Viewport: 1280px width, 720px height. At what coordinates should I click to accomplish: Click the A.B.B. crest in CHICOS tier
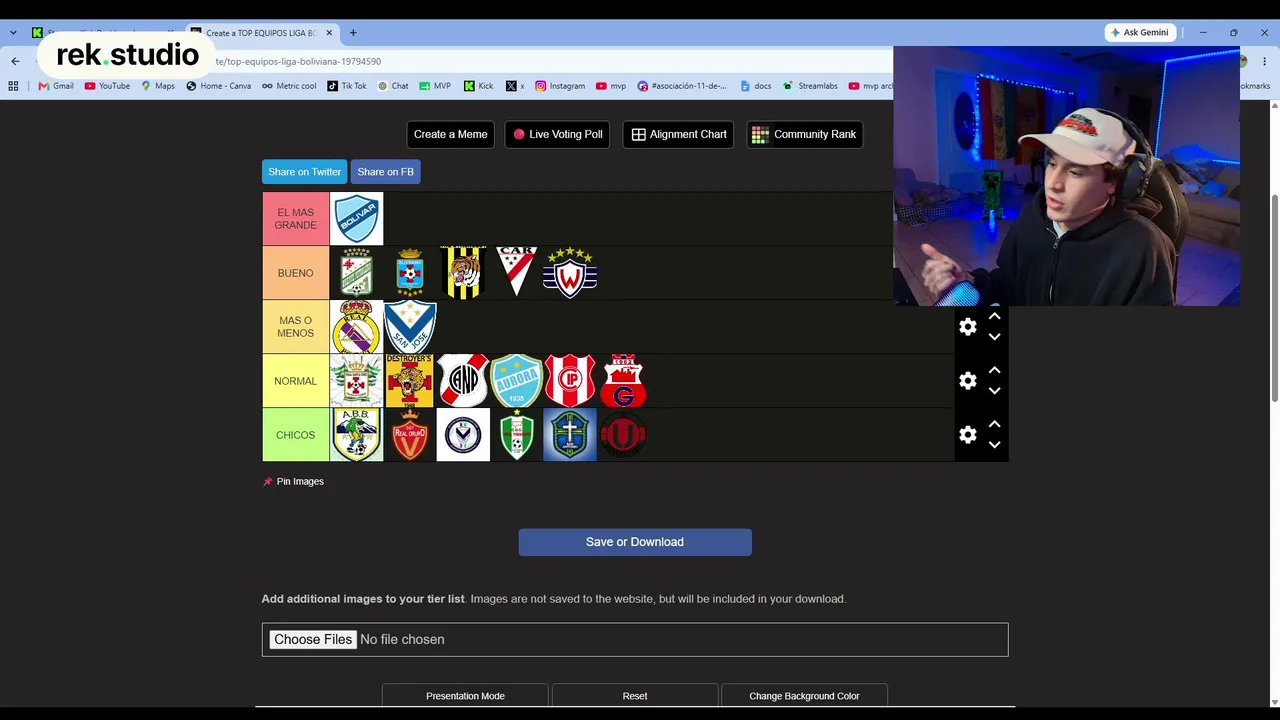tap(357, 435)
